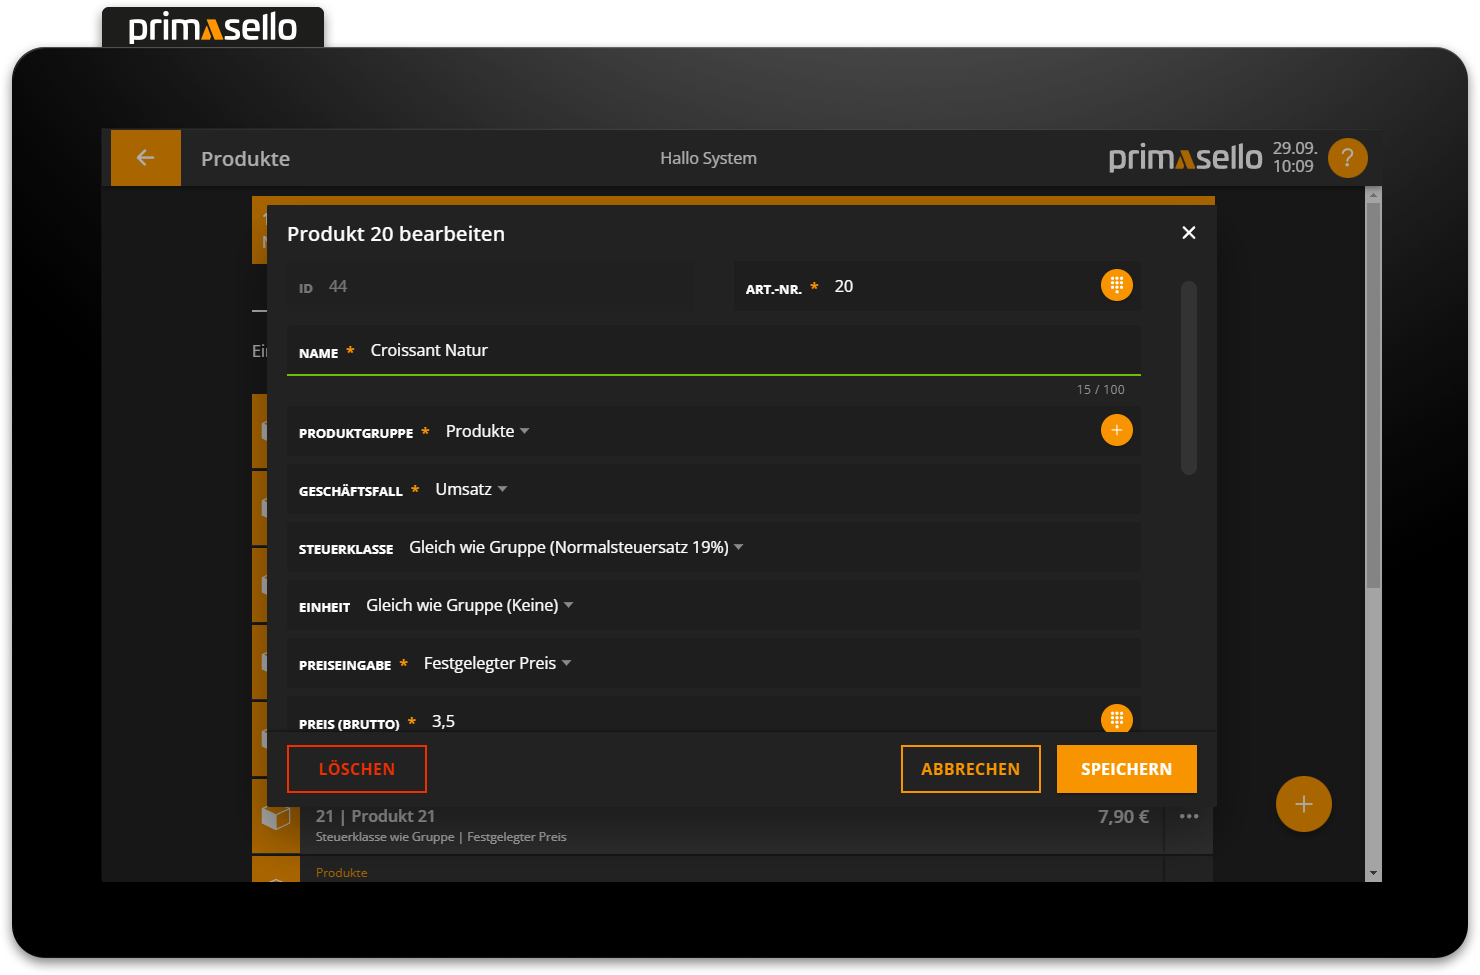Expand the Geschäftsfall Umsatz dropdown
The height and width of the screenshot is (975, 1480).
pyautogui.click(x=471, y=490)
